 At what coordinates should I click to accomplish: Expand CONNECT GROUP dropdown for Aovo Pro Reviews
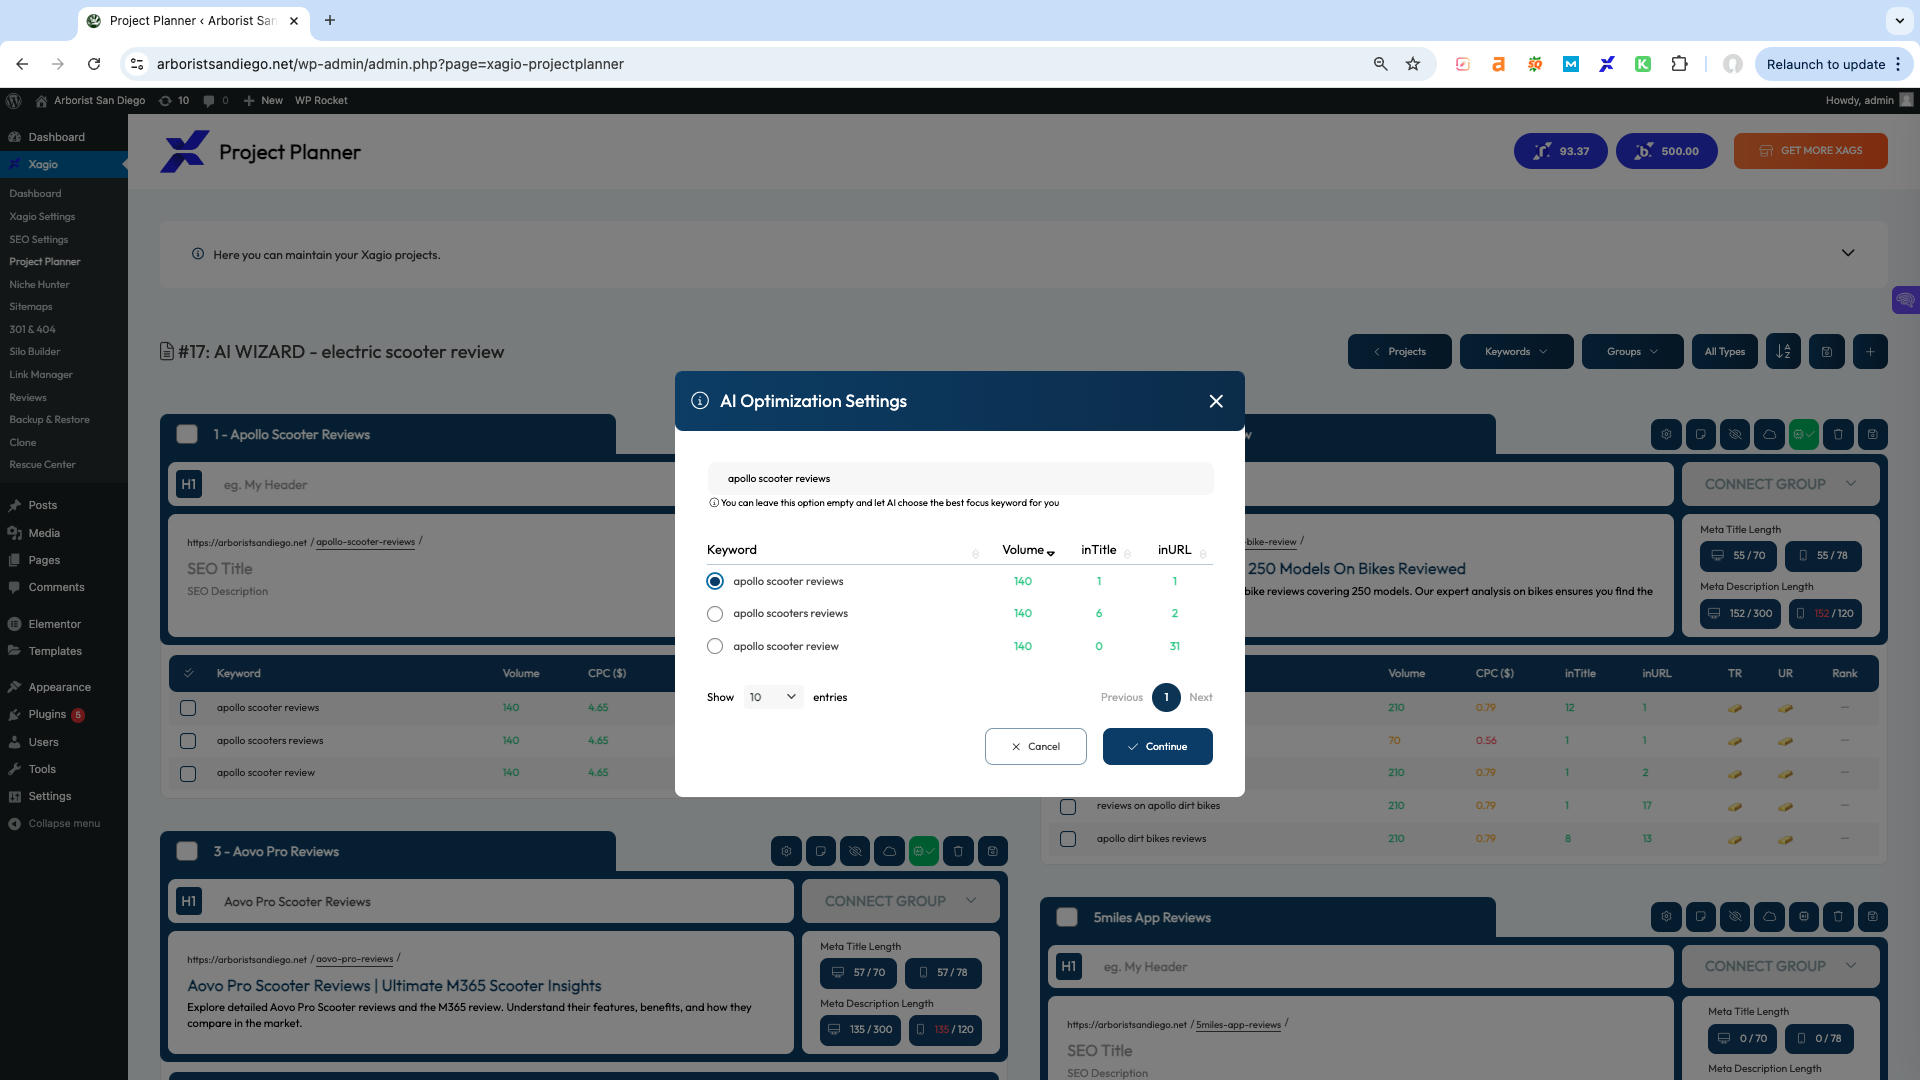click(900, 901)
